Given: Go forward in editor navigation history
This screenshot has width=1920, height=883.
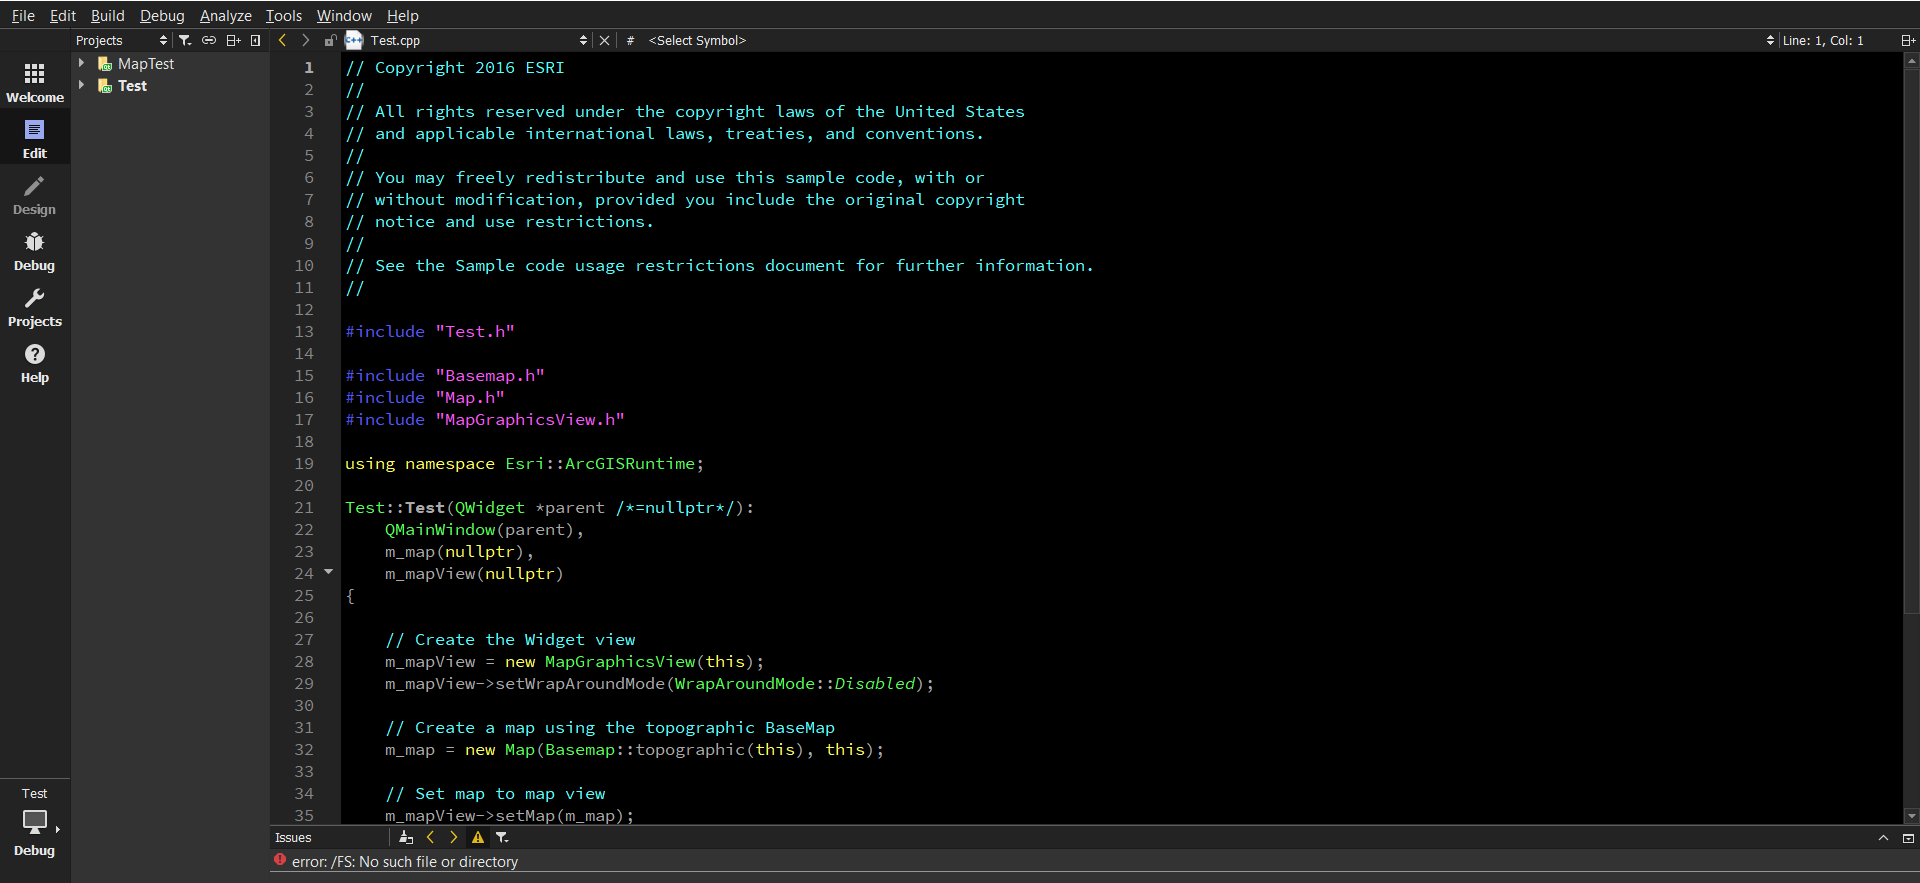Looking at the screenshot, I should click(306, 40).
